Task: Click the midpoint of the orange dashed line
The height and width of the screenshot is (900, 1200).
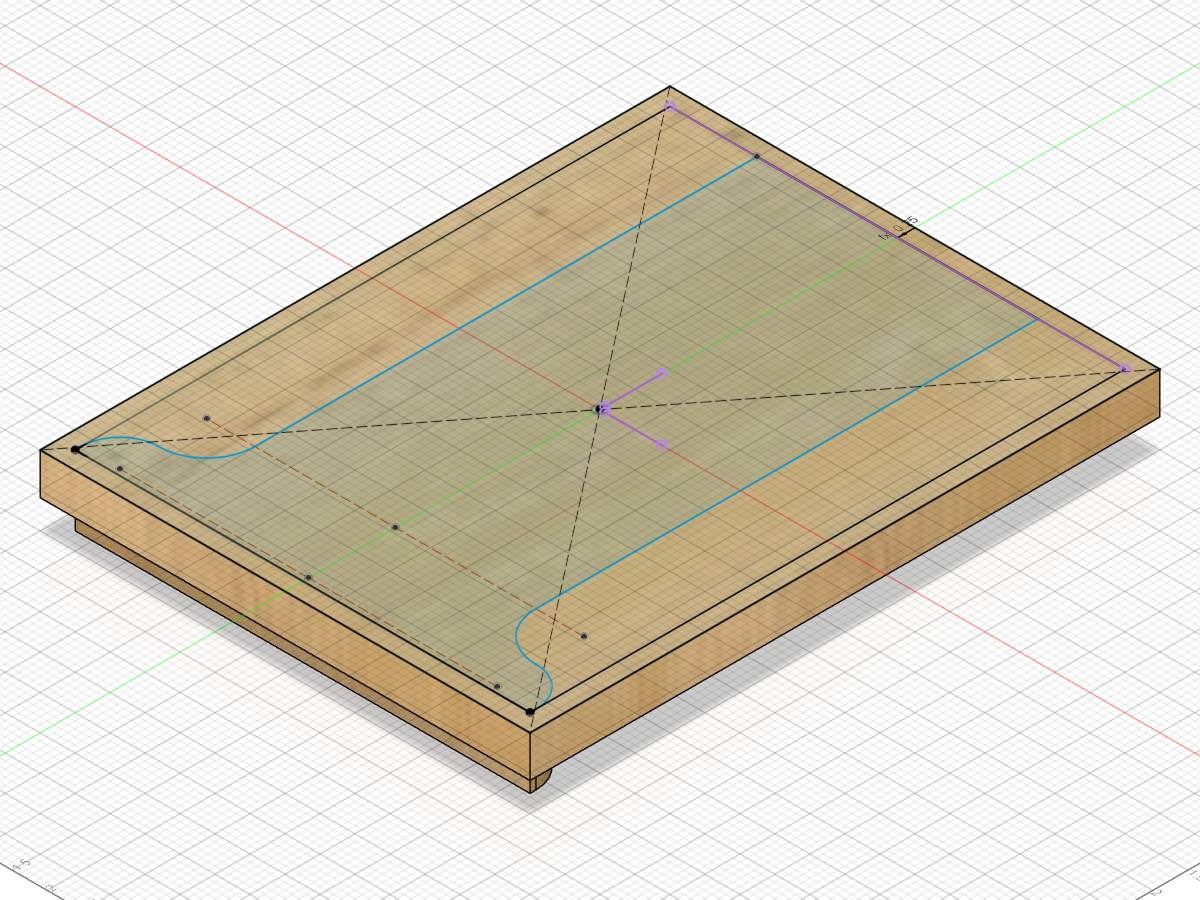Action: point(395,527)
